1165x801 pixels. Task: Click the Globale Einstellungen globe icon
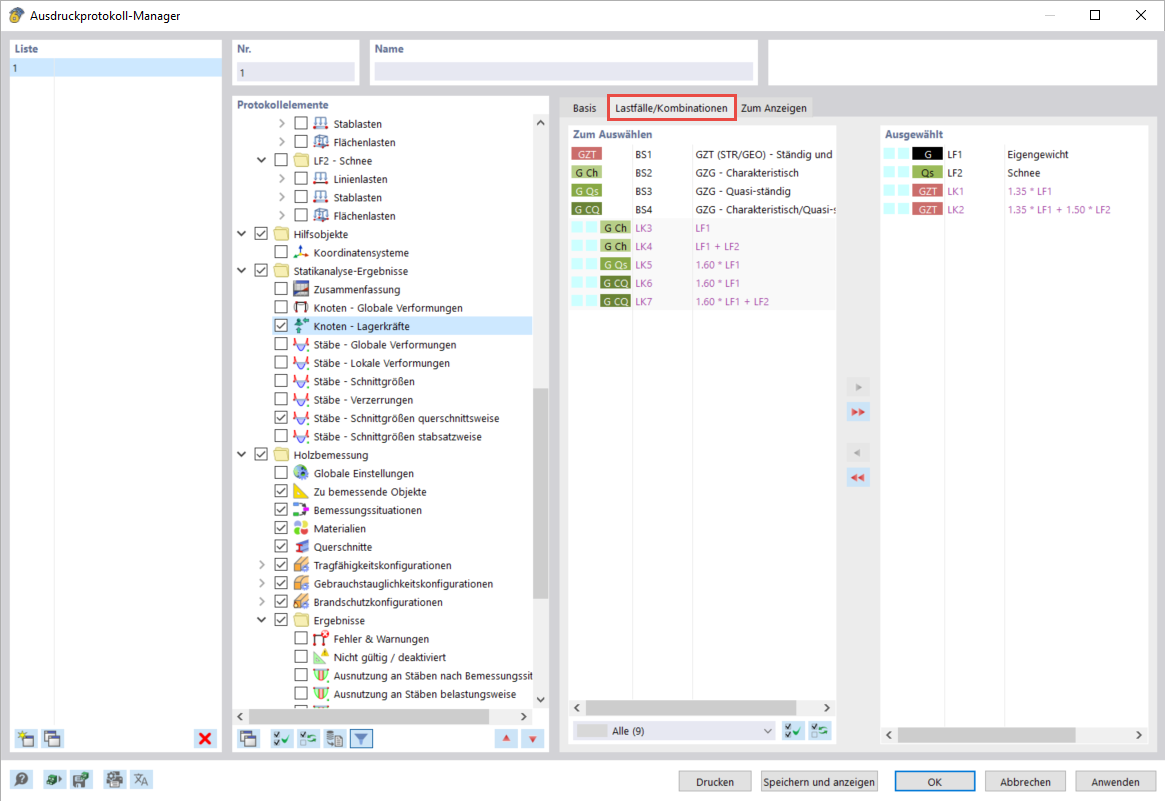(301, 473)
